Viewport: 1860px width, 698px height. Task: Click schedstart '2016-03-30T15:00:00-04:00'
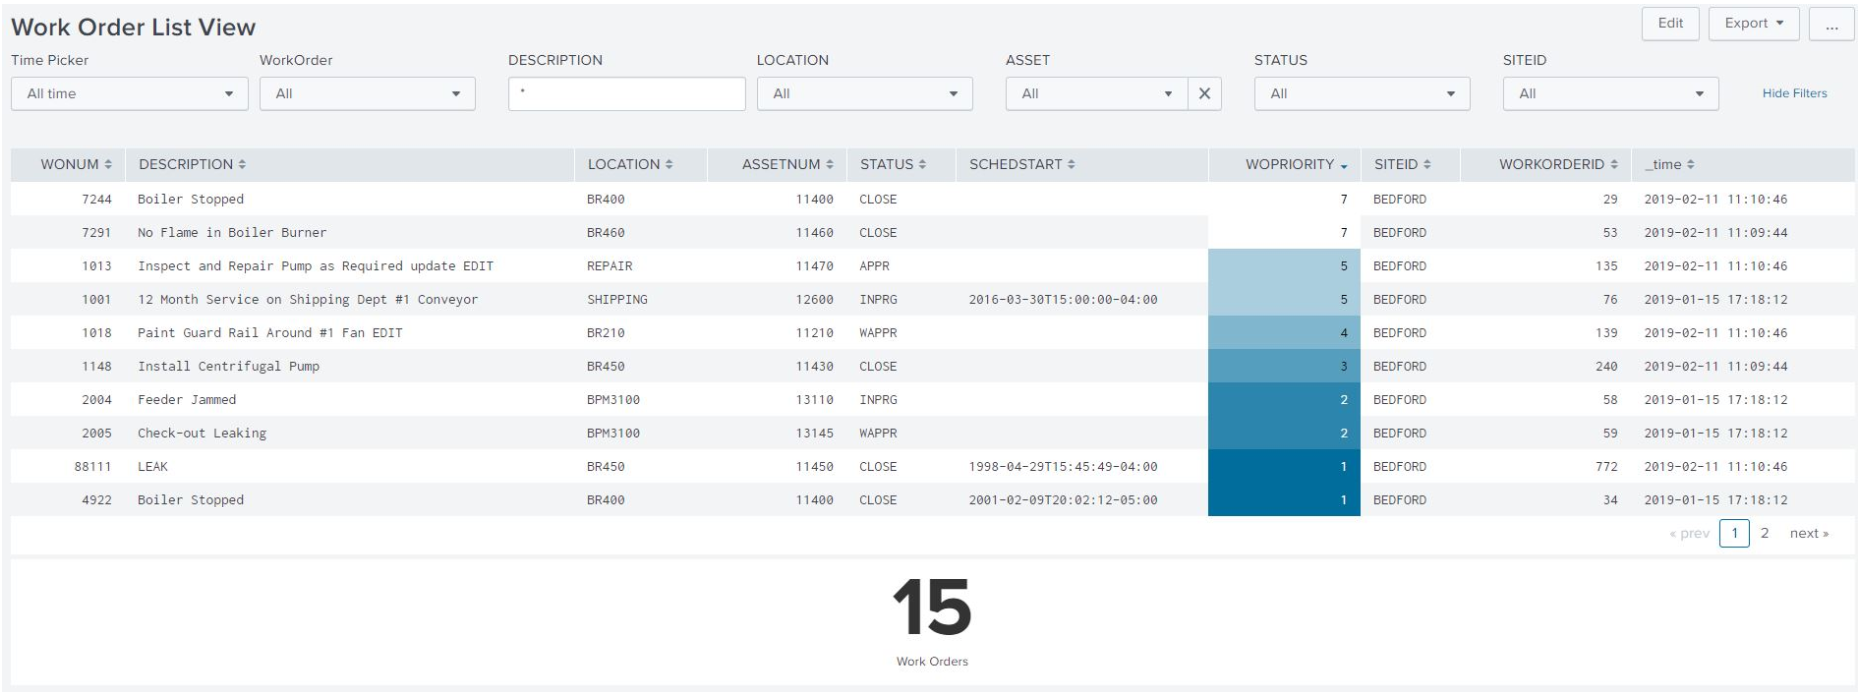coord(1063,299)
